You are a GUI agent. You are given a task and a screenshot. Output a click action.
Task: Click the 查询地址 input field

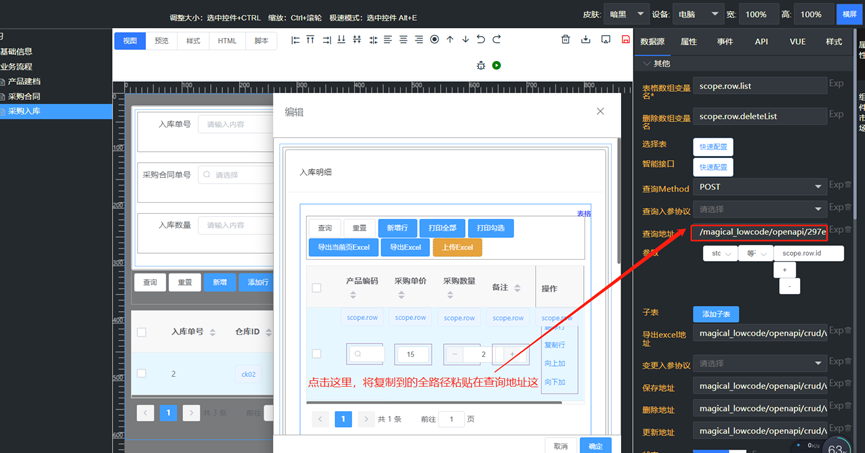(760, 232)
